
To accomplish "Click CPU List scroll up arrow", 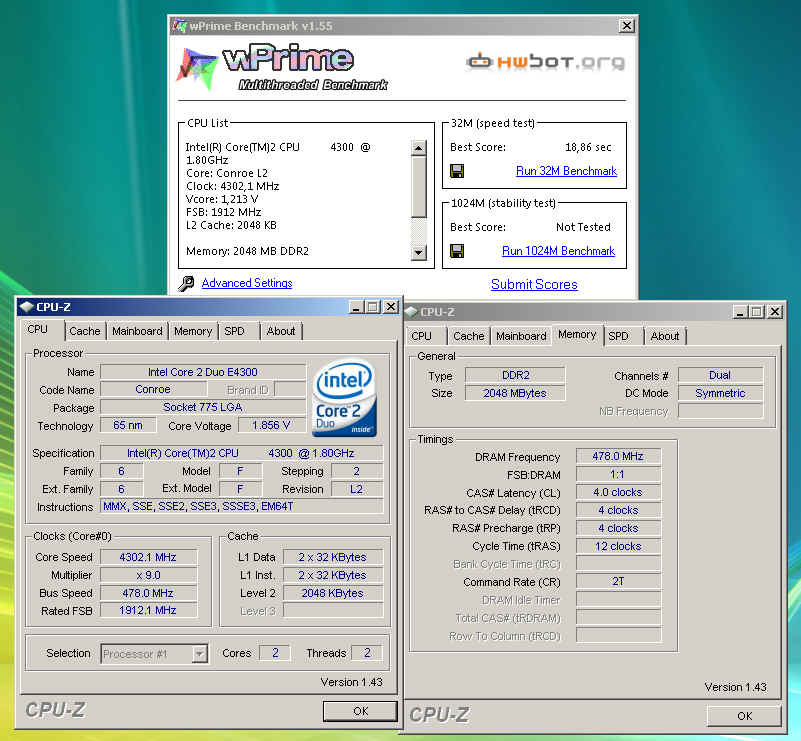I will click(418, 148).
